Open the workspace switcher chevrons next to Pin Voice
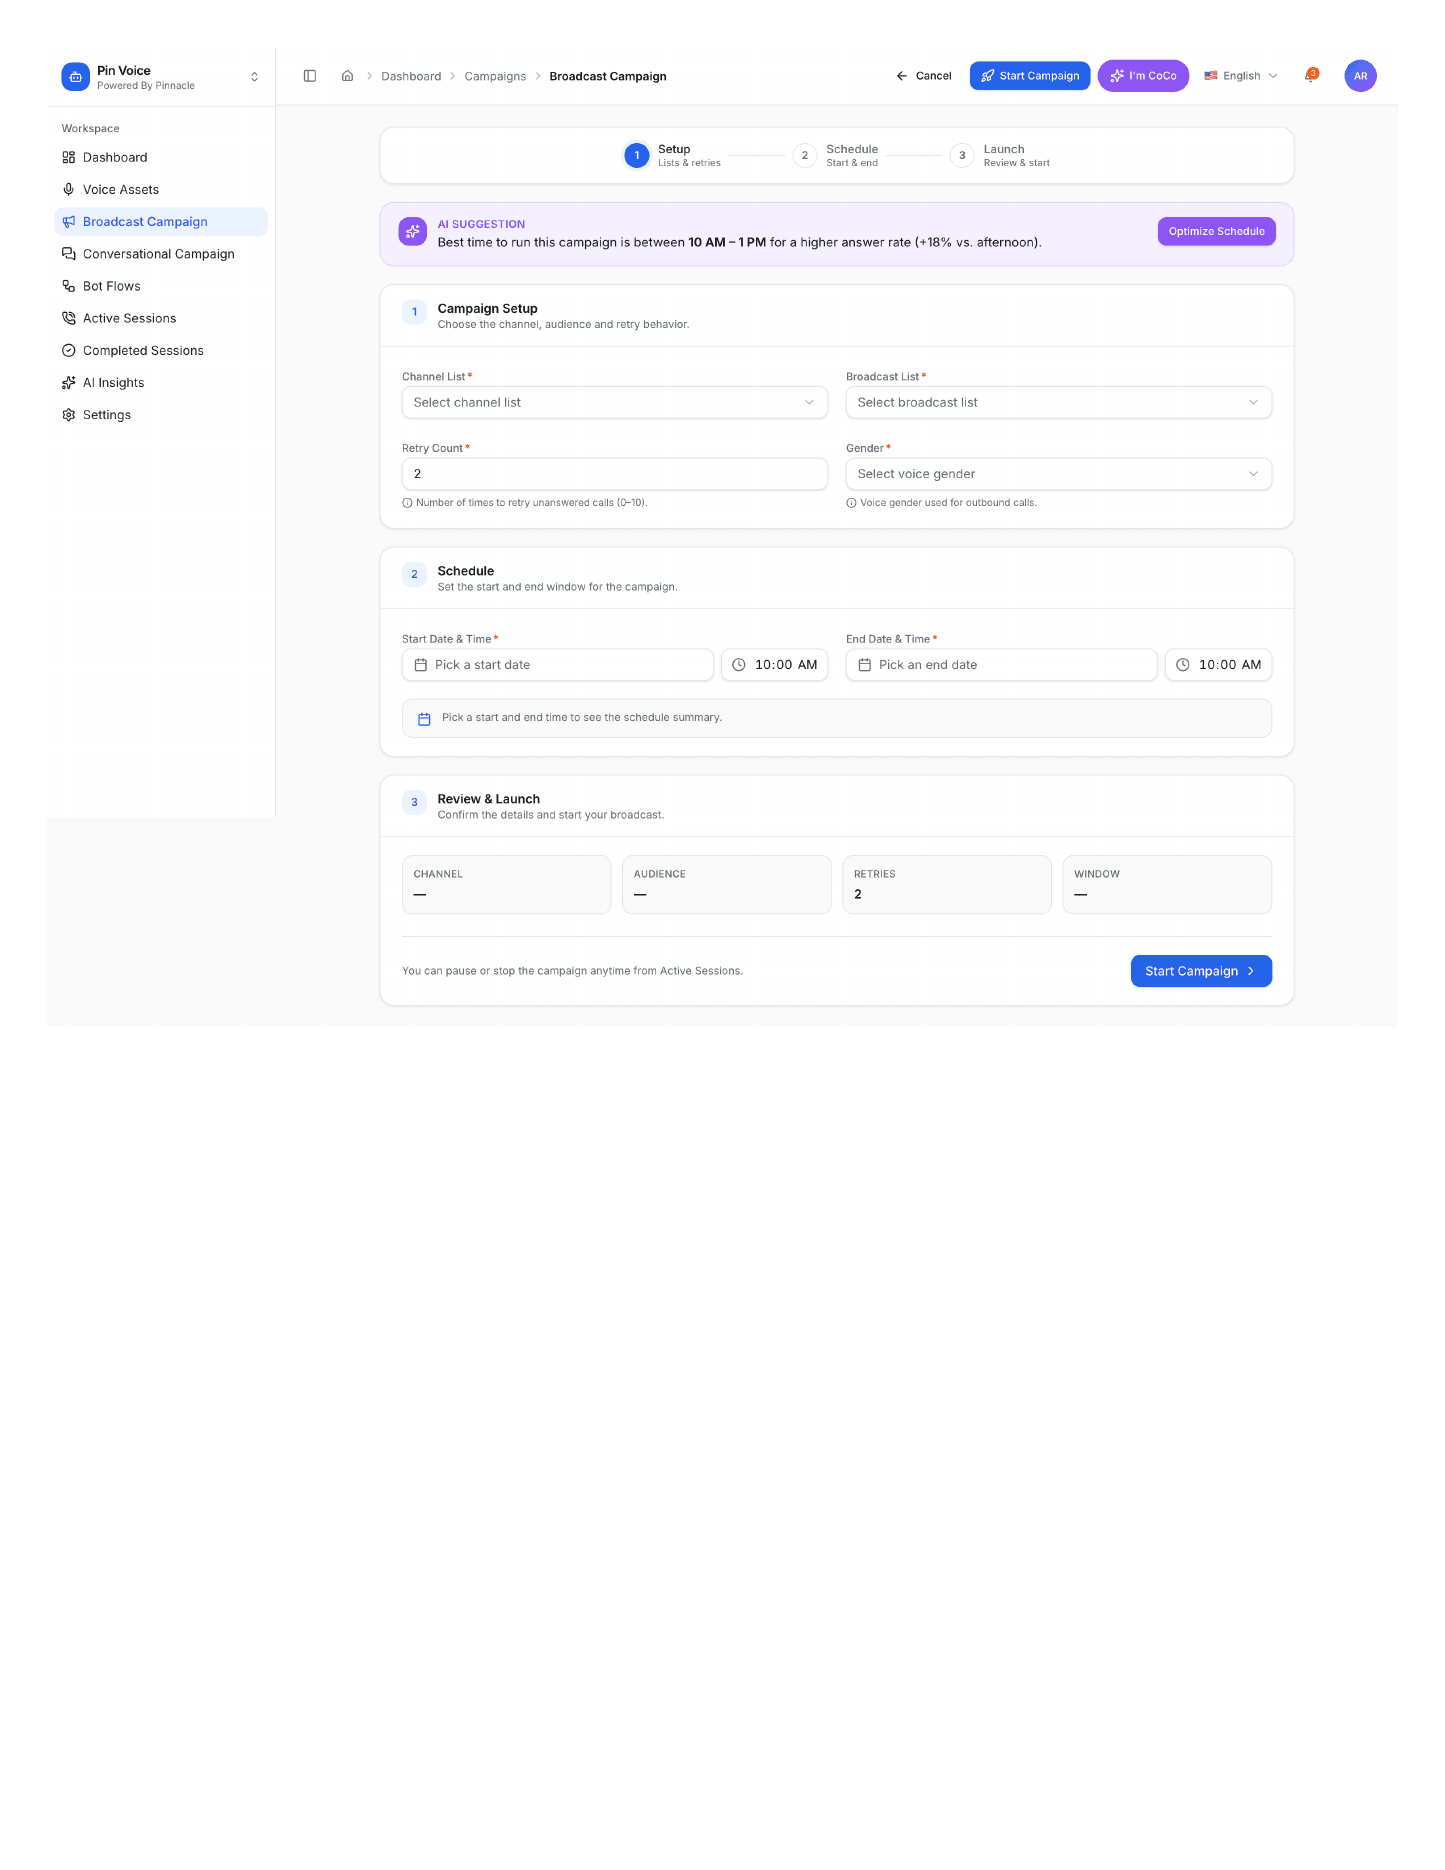Image resolution: width=1445 pixels, height=1870 pixels. [254, 77]
